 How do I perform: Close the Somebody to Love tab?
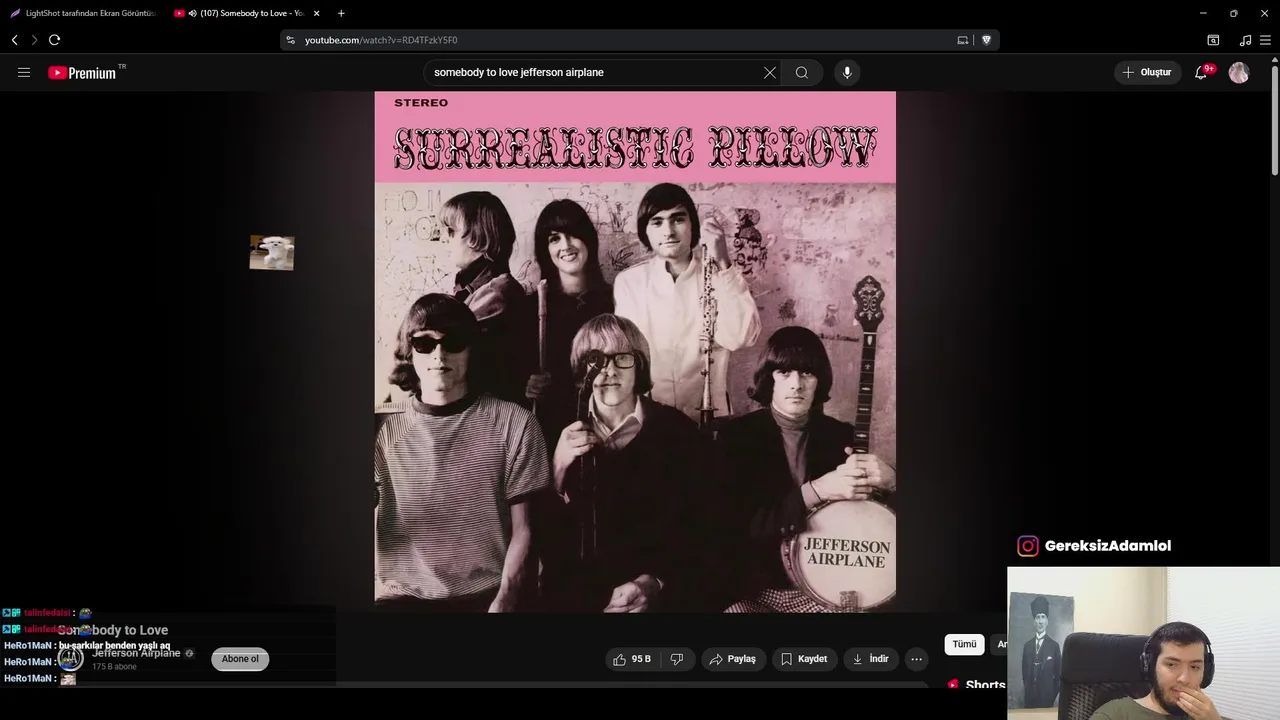click(316, 13)
